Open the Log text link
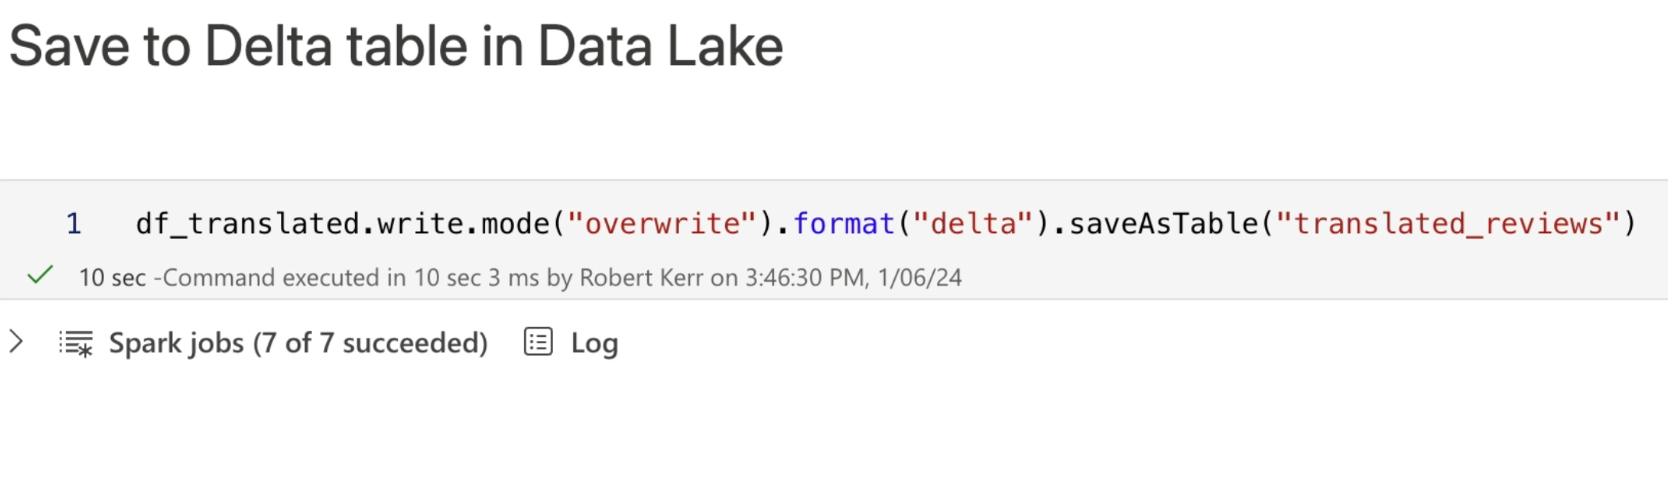Viewport: 1668px width, 492px height. (594, 344)
